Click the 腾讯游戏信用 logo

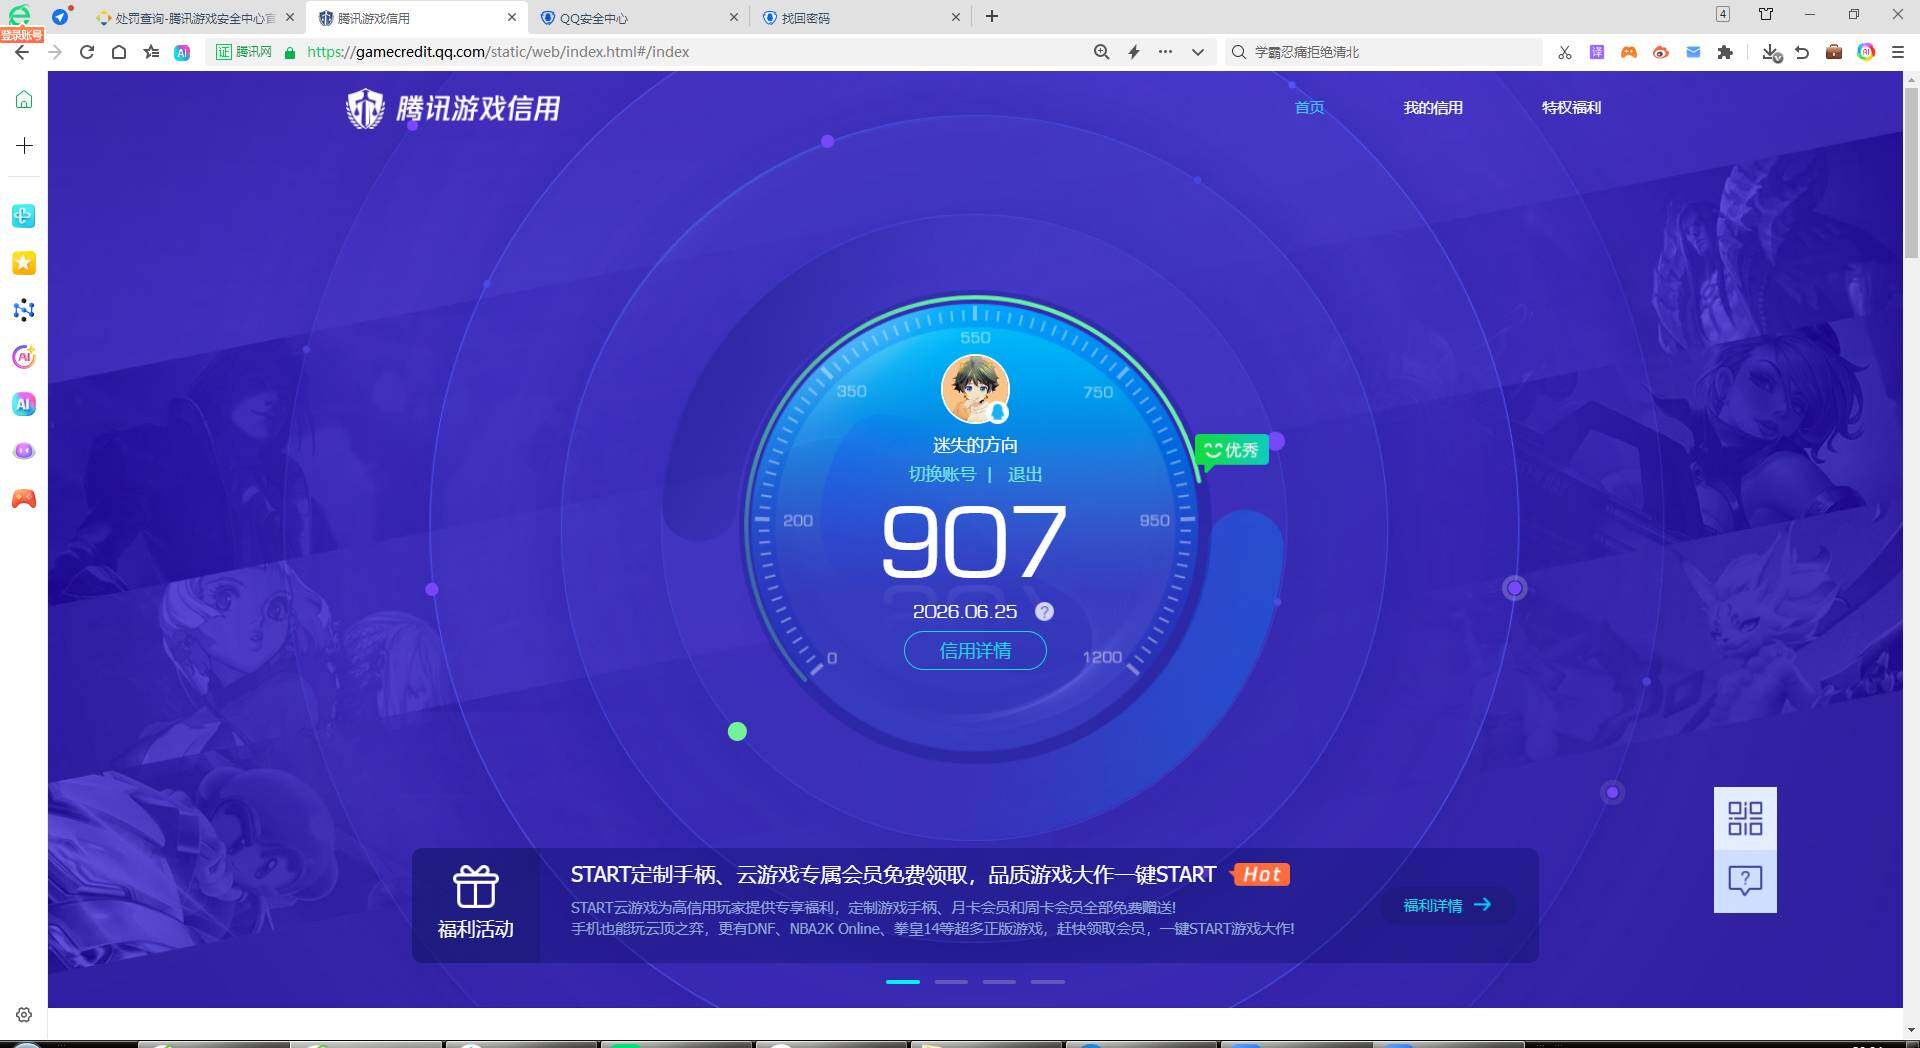453,108
